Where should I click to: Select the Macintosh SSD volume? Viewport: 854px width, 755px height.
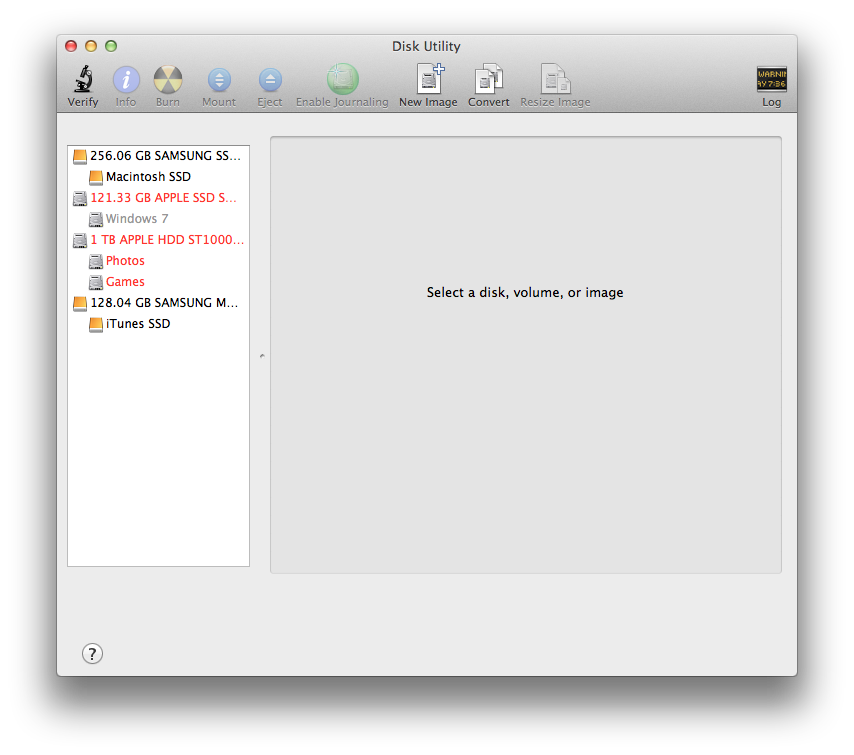pyautogui.click(x=158, y=177)
